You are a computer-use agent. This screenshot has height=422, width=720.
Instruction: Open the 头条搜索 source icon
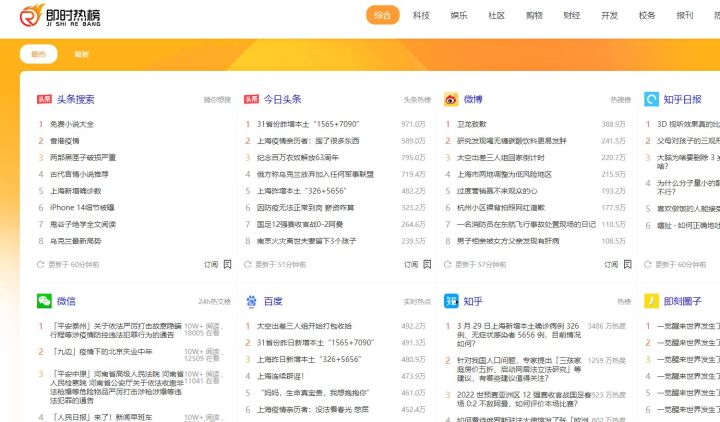coord(44,99)
